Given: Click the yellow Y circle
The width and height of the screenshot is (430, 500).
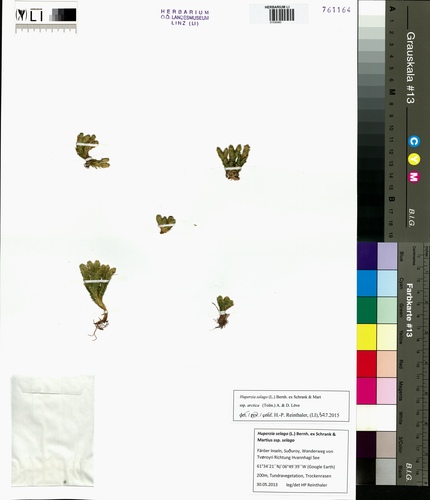Looking at the screenshot, I should point(414,159).
